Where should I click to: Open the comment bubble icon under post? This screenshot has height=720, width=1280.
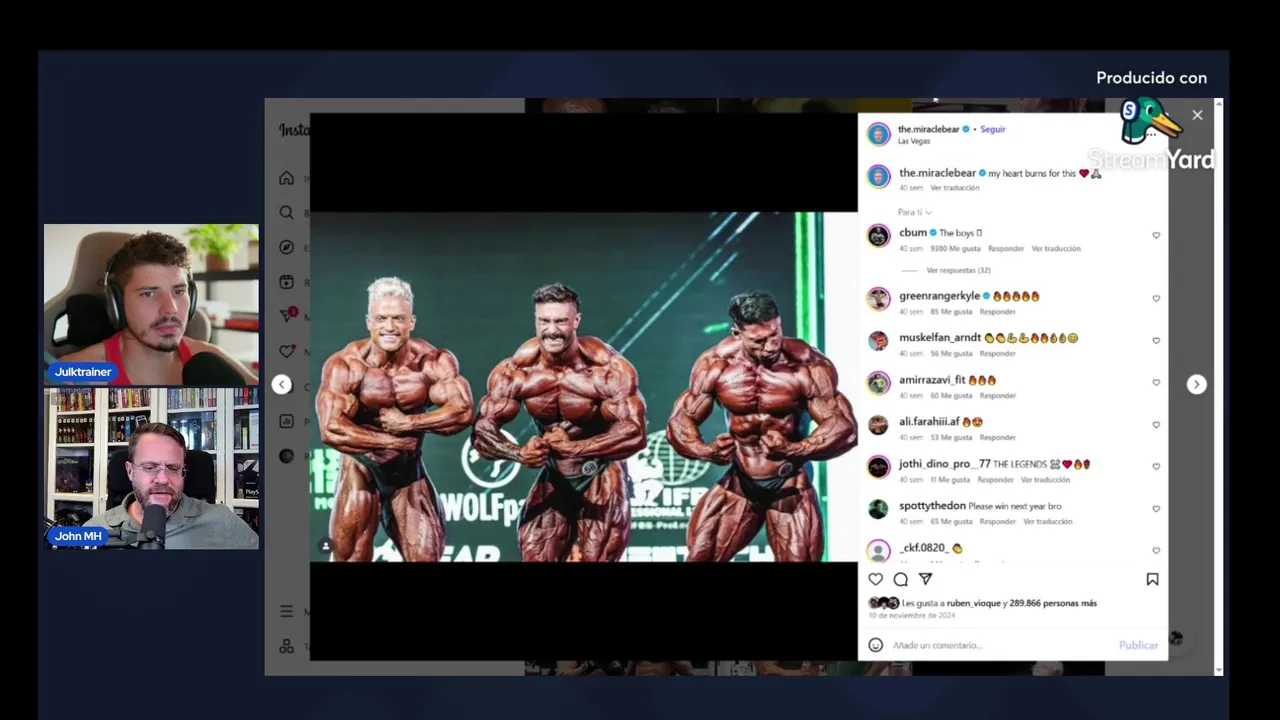(901, 579)
